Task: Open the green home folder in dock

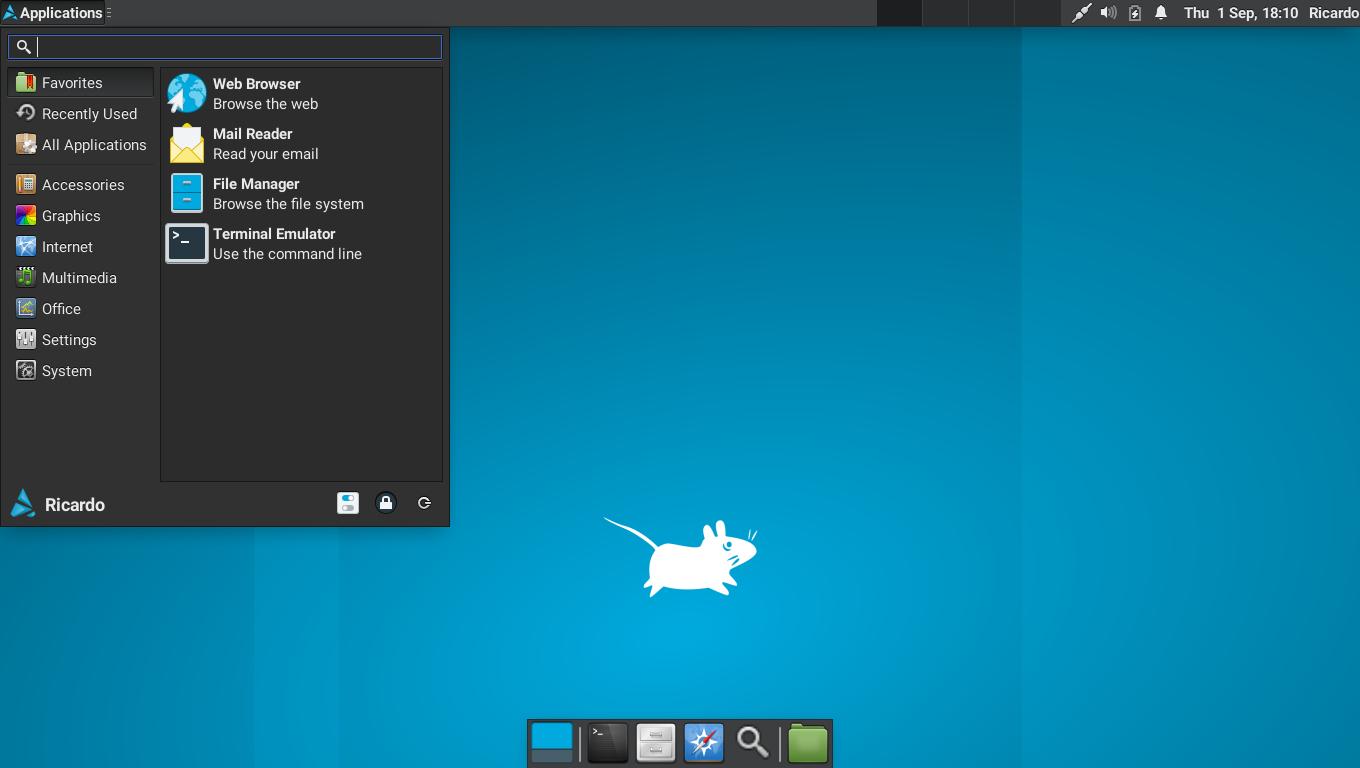Action: coord(808,743)
